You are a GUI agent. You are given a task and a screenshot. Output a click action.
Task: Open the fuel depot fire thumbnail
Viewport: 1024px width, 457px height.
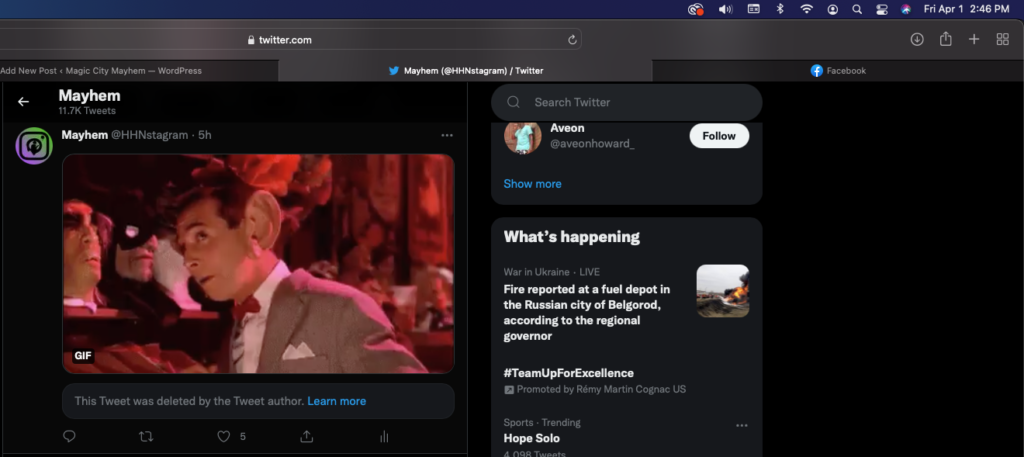point(722,291)
